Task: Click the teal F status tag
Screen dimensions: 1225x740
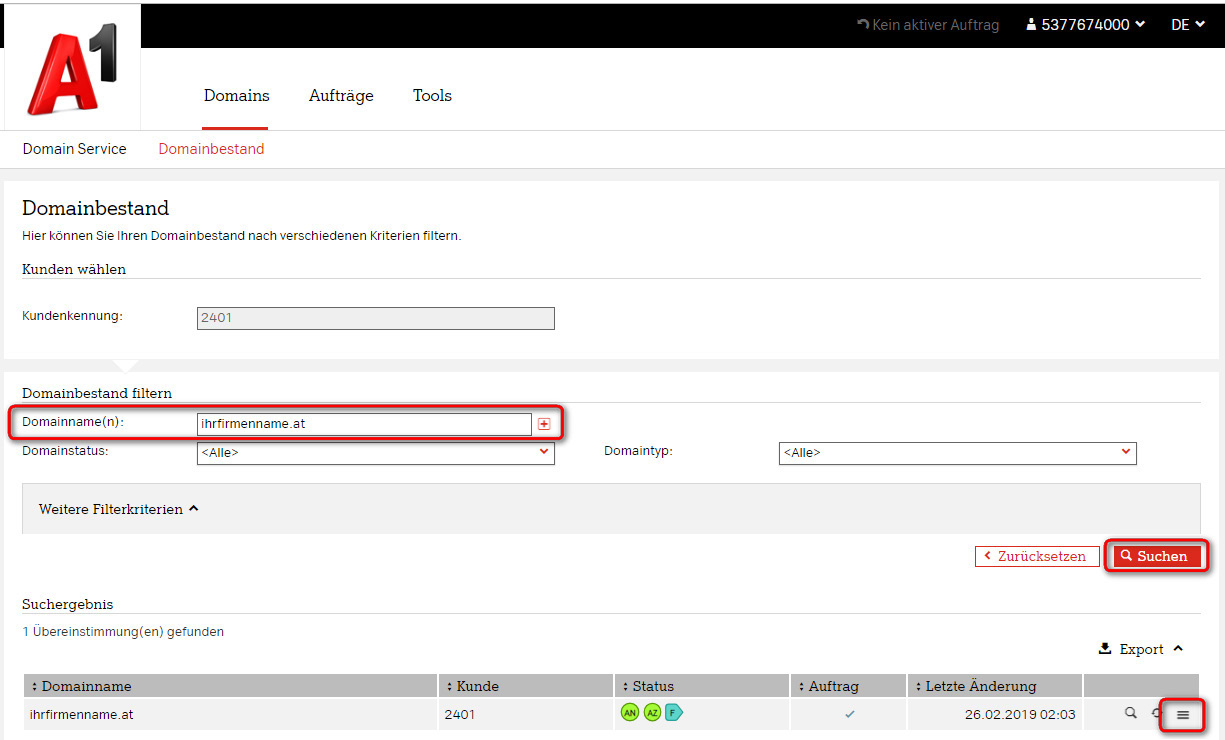Action: [674, 713]
